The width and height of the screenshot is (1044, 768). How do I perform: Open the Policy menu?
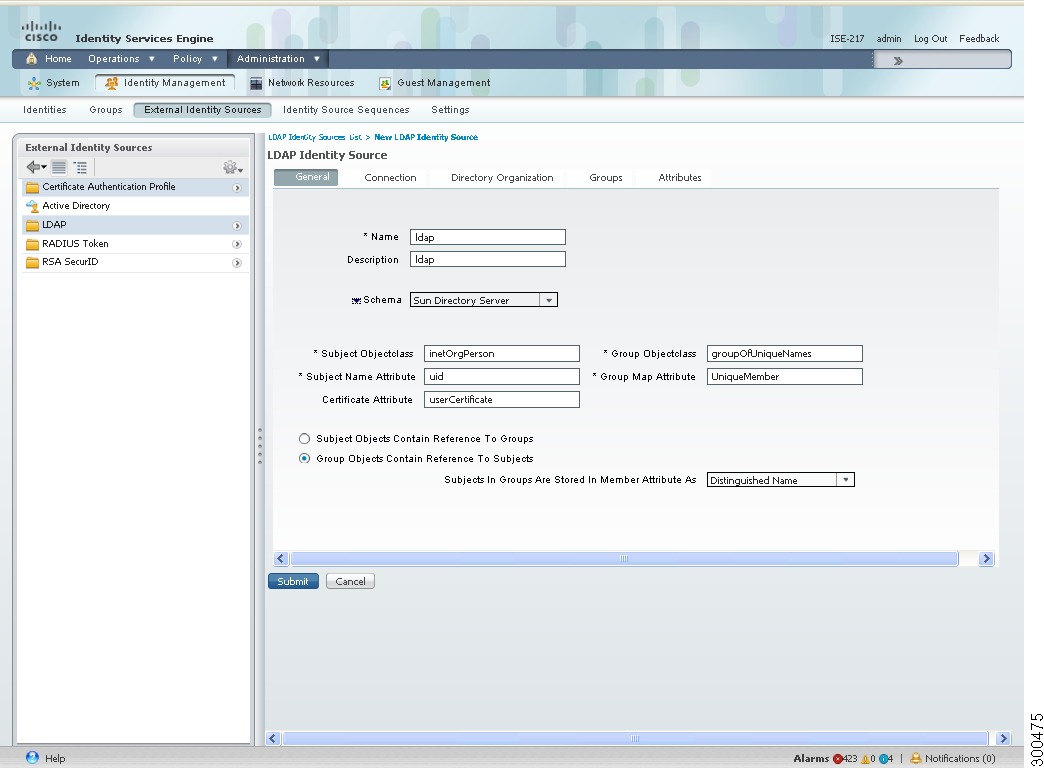coord(195,59)
